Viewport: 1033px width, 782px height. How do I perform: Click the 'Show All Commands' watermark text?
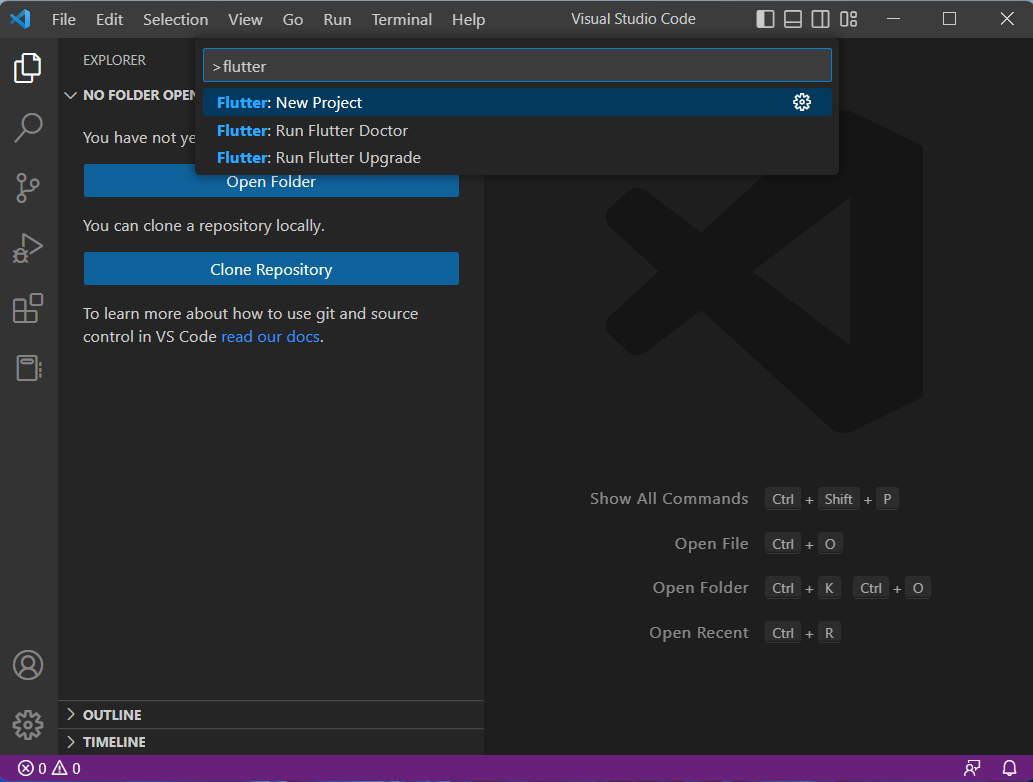[x=669, y=499]
